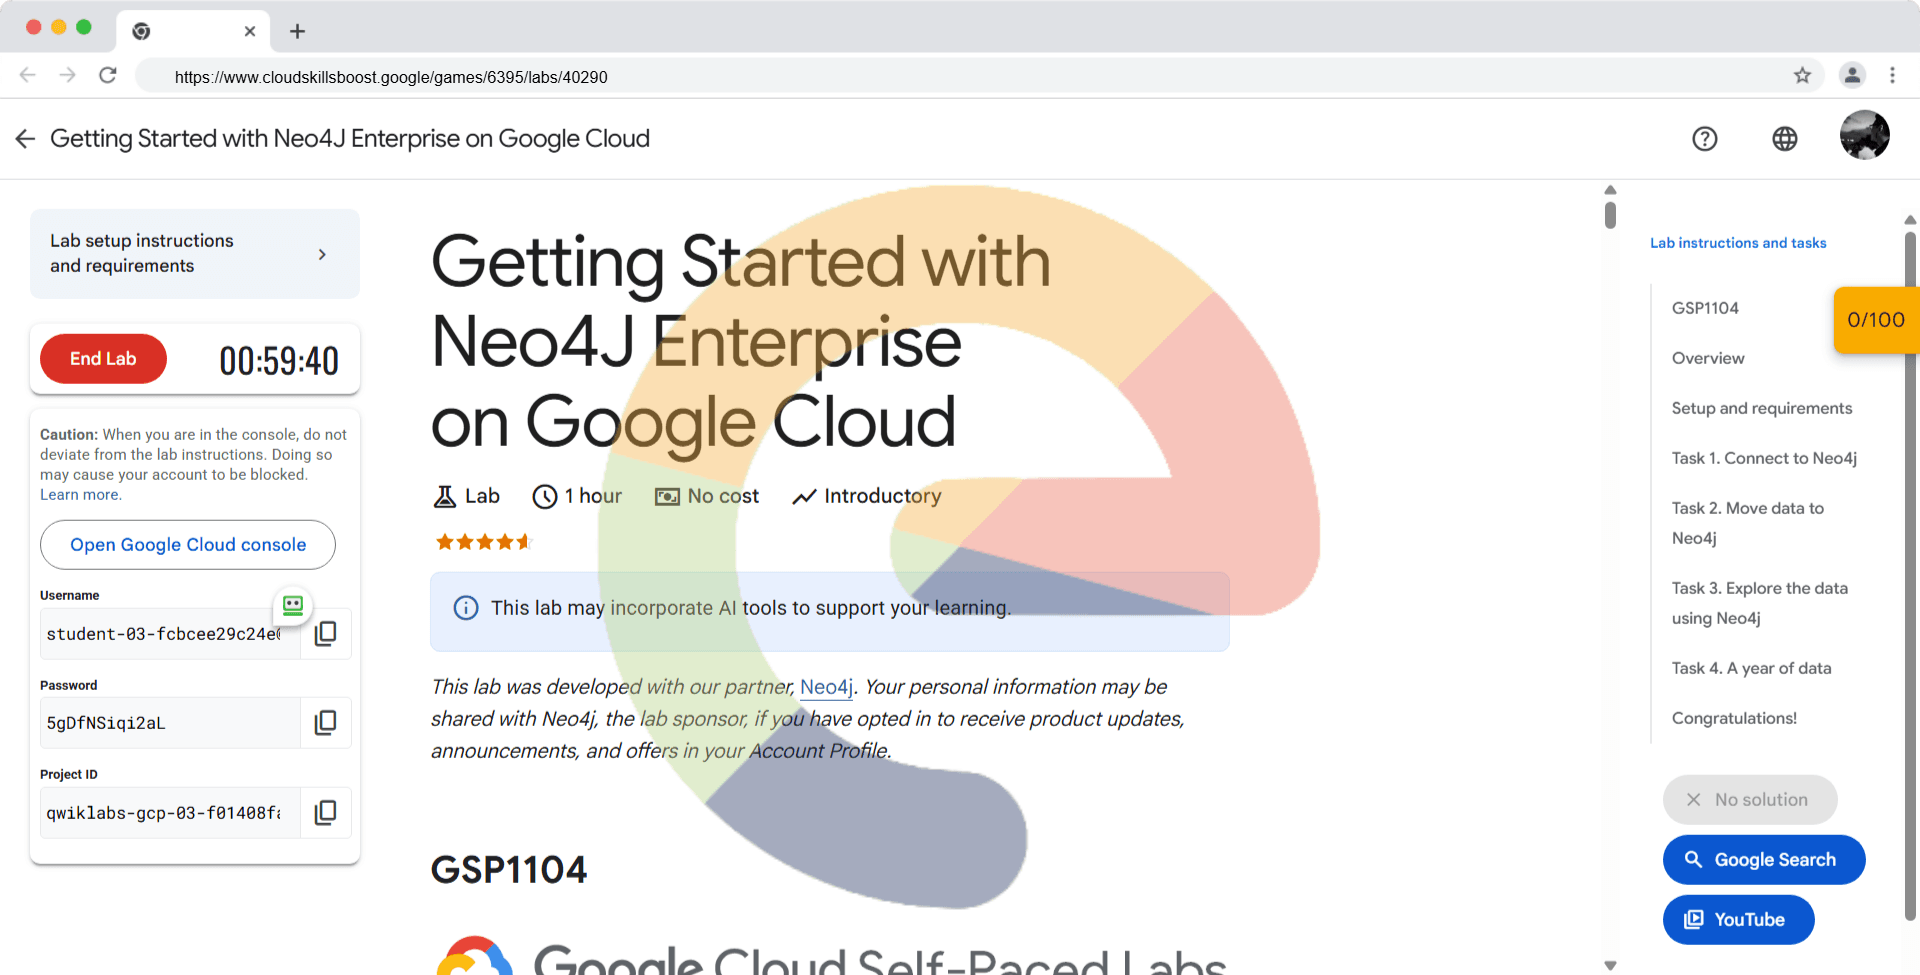
Task: Click the GSP1104 heading
Action: click(509, 870)
